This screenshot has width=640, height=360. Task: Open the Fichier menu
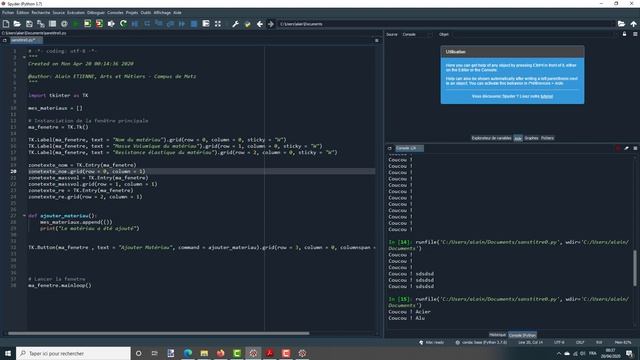coord(8,13)
